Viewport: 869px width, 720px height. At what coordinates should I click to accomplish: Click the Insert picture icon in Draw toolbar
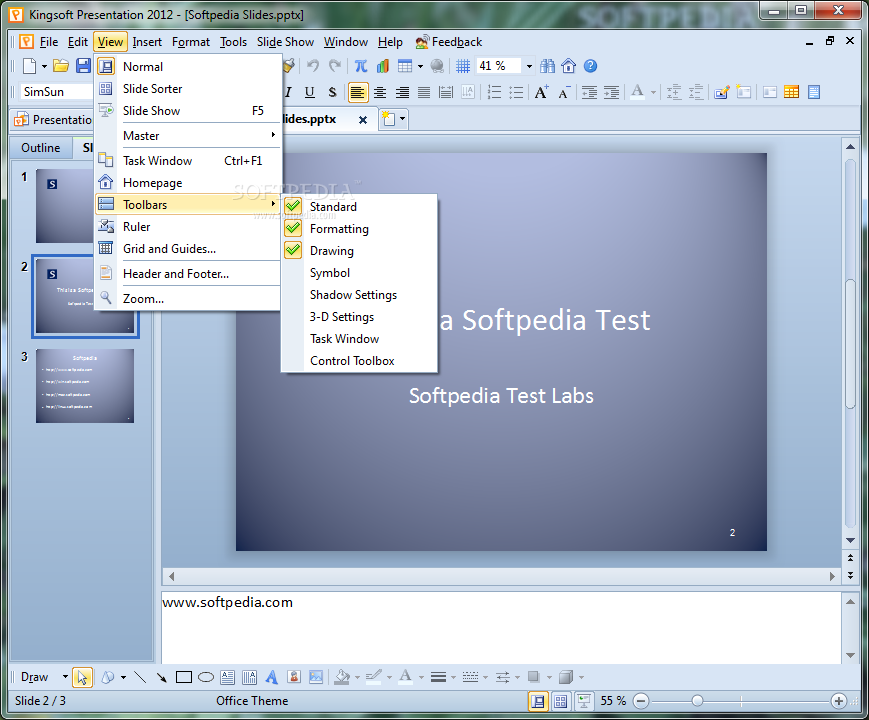(316, 677)
